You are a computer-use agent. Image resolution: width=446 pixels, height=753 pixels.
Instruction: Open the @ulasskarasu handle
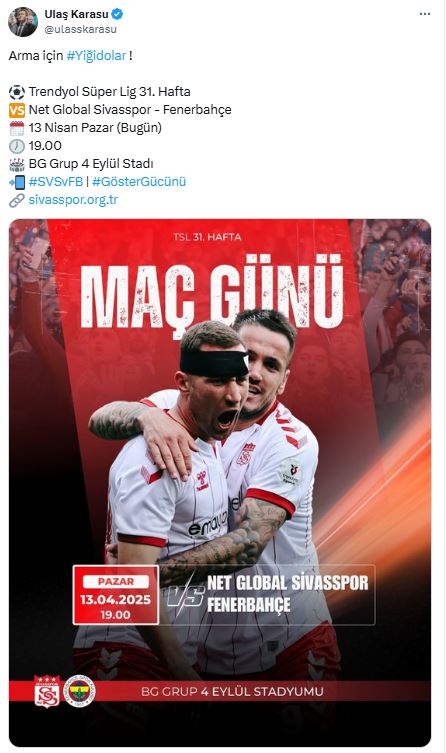(81, 29)
